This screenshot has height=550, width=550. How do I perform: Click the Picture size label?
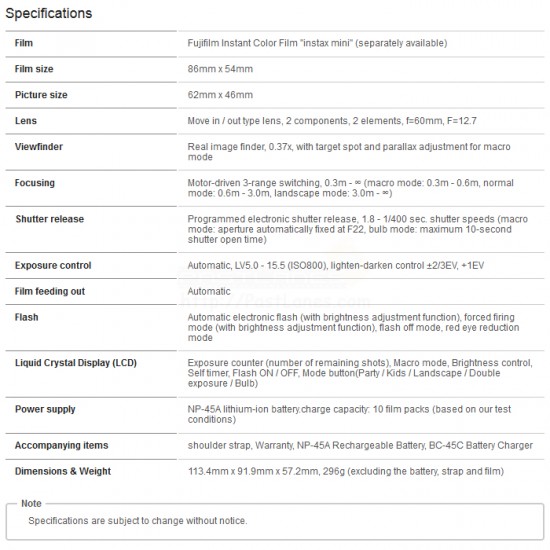click(41, 95)
